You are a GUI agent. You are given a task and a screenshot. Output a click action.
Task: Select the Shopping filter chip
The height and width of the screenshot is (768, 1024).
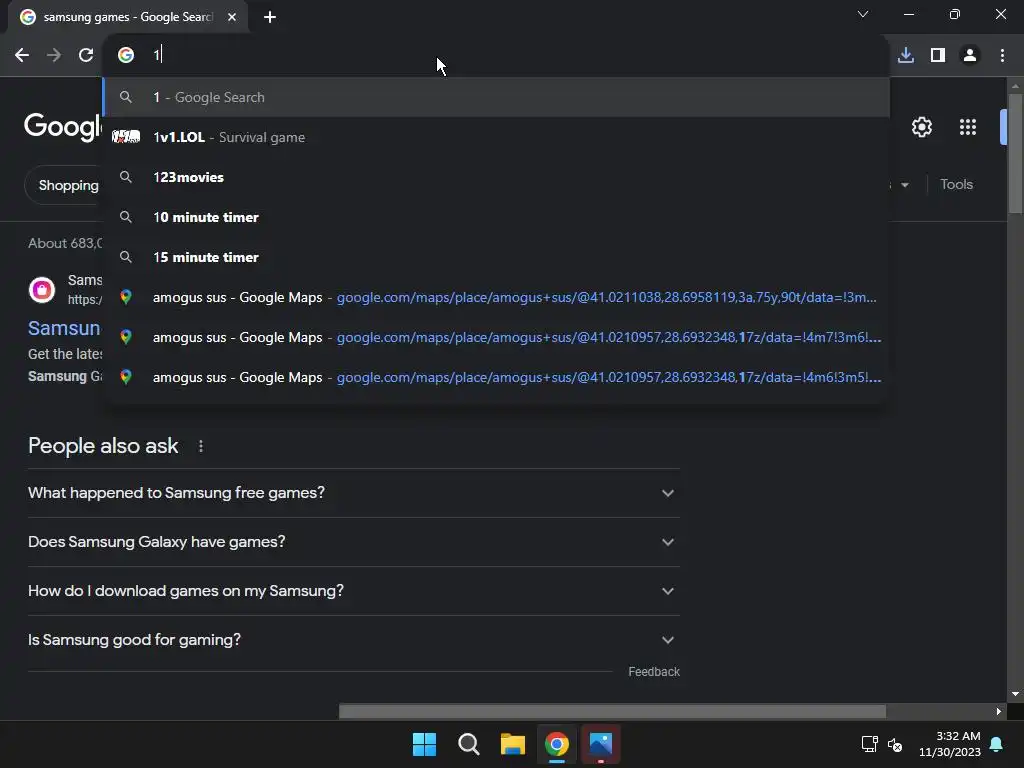click(x=65, y=185)
